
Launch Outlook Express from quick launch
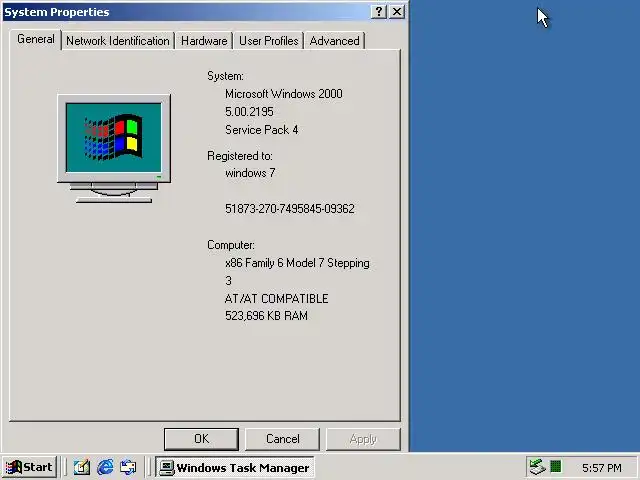click(128, 467)
